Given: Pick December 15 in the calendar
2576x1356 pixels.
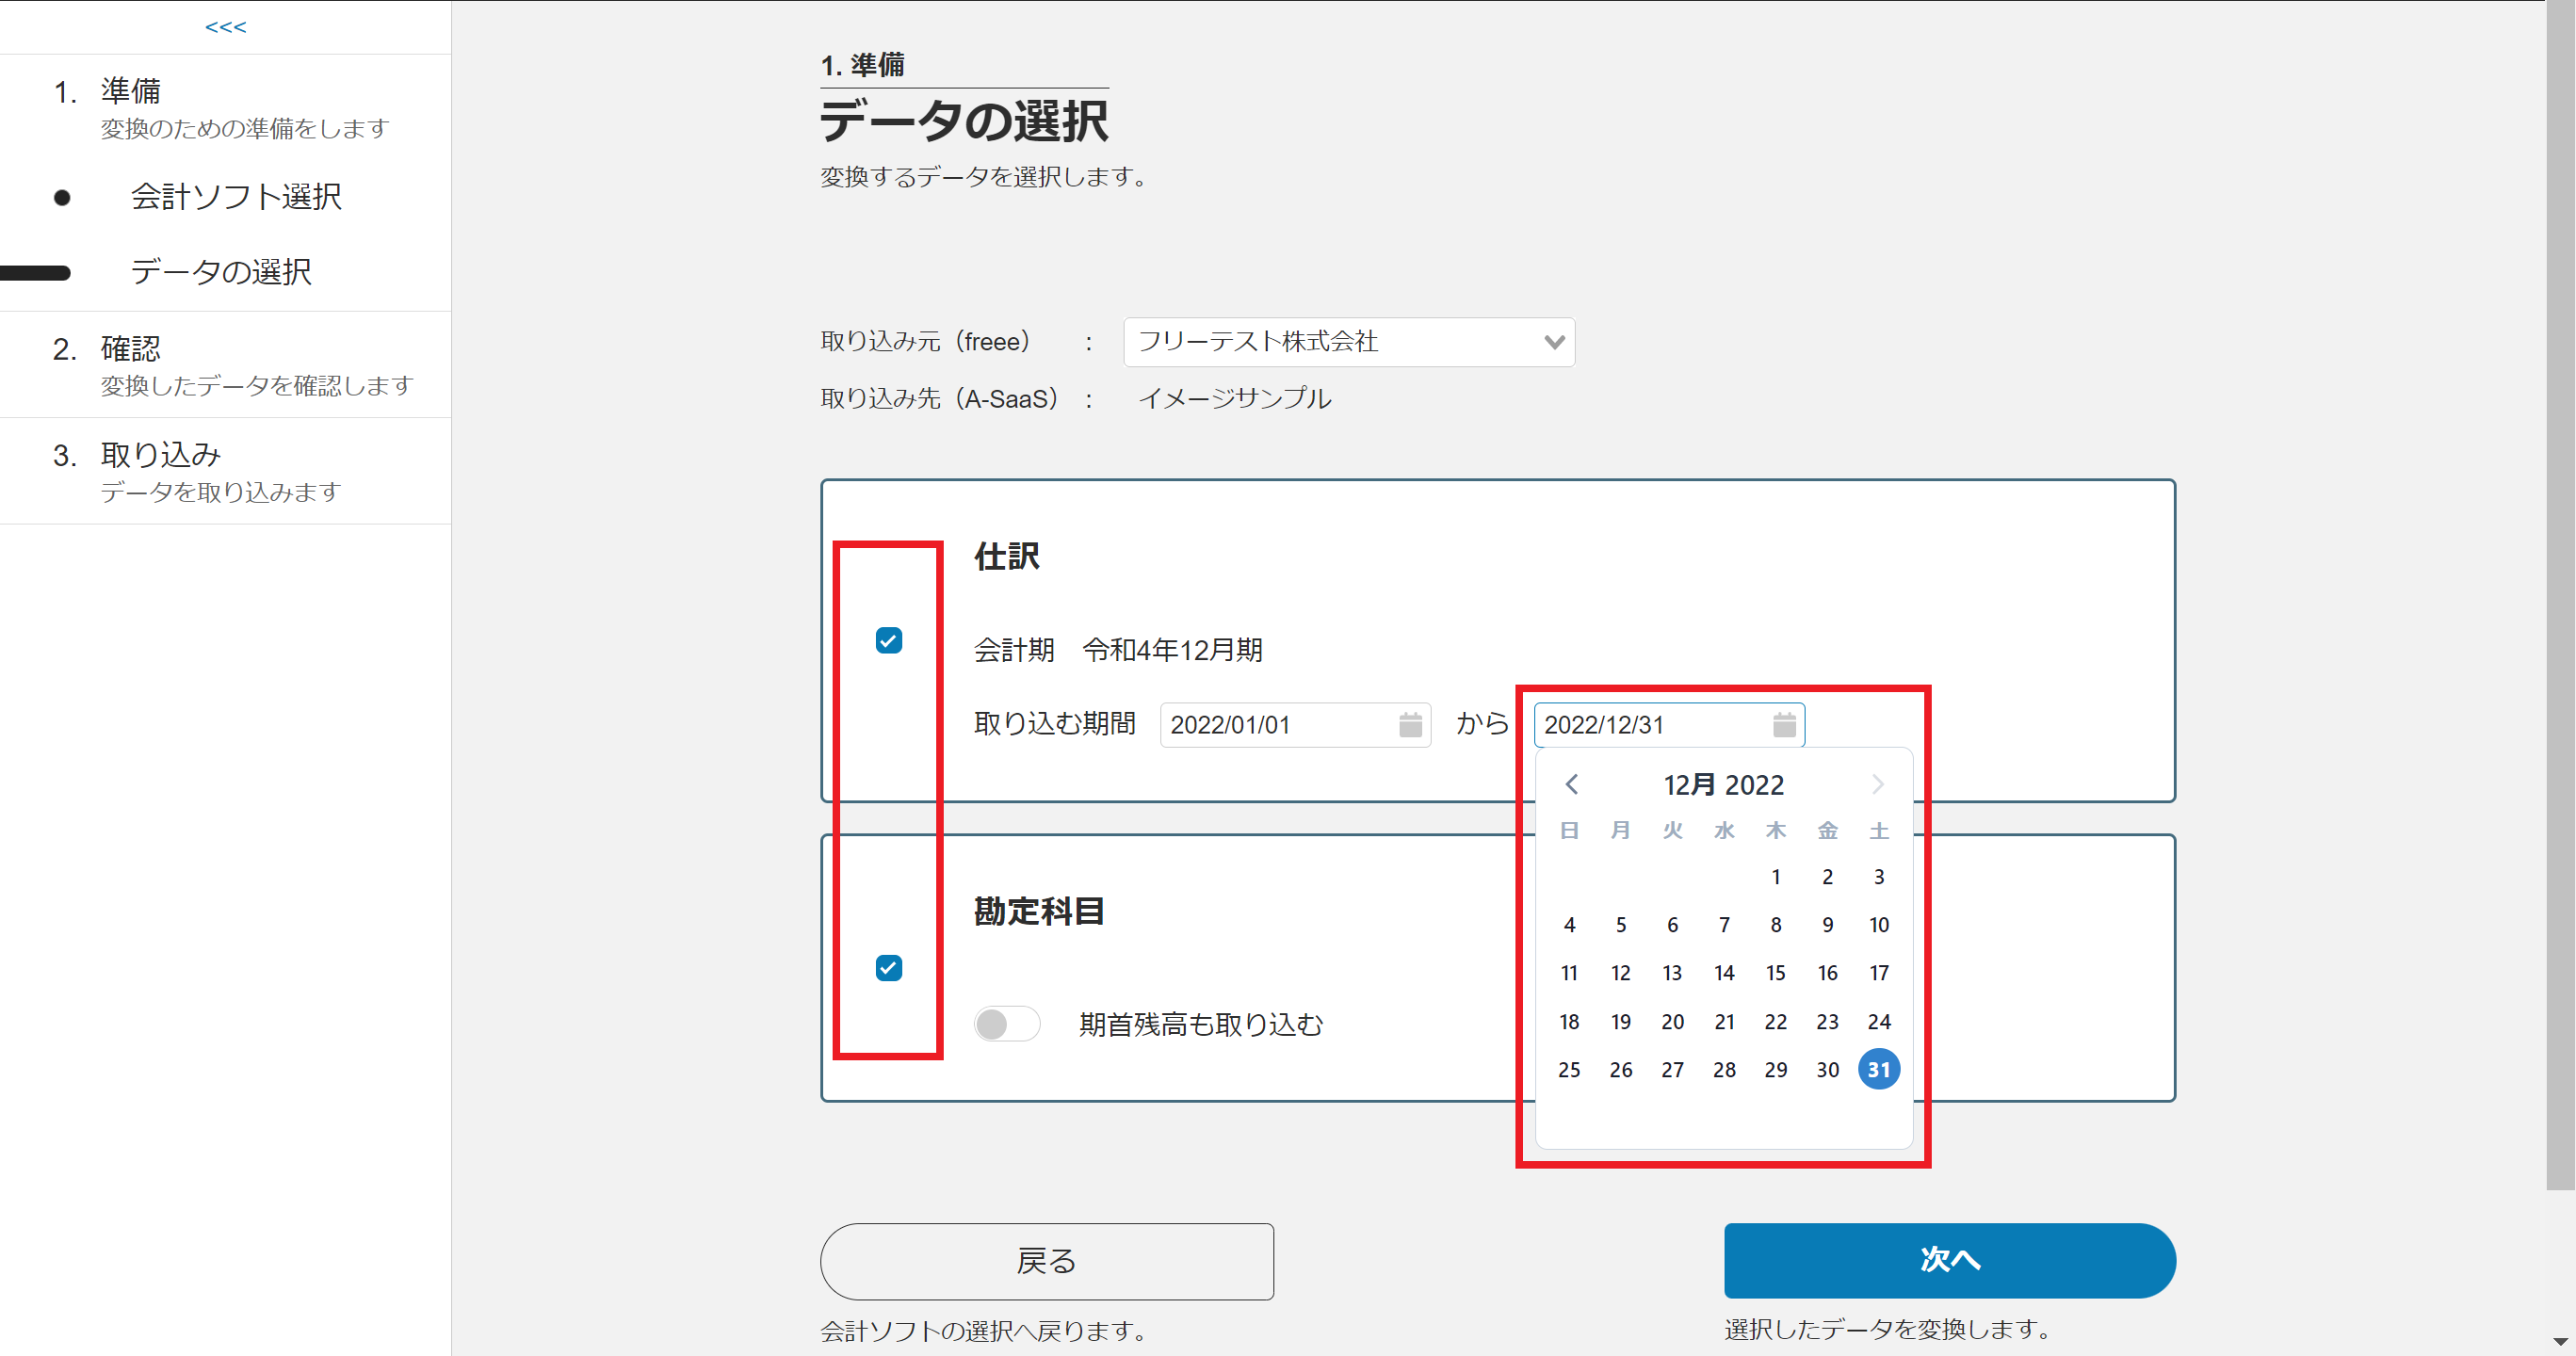Looking at the screenshot, I should [x=1776, y=973].
